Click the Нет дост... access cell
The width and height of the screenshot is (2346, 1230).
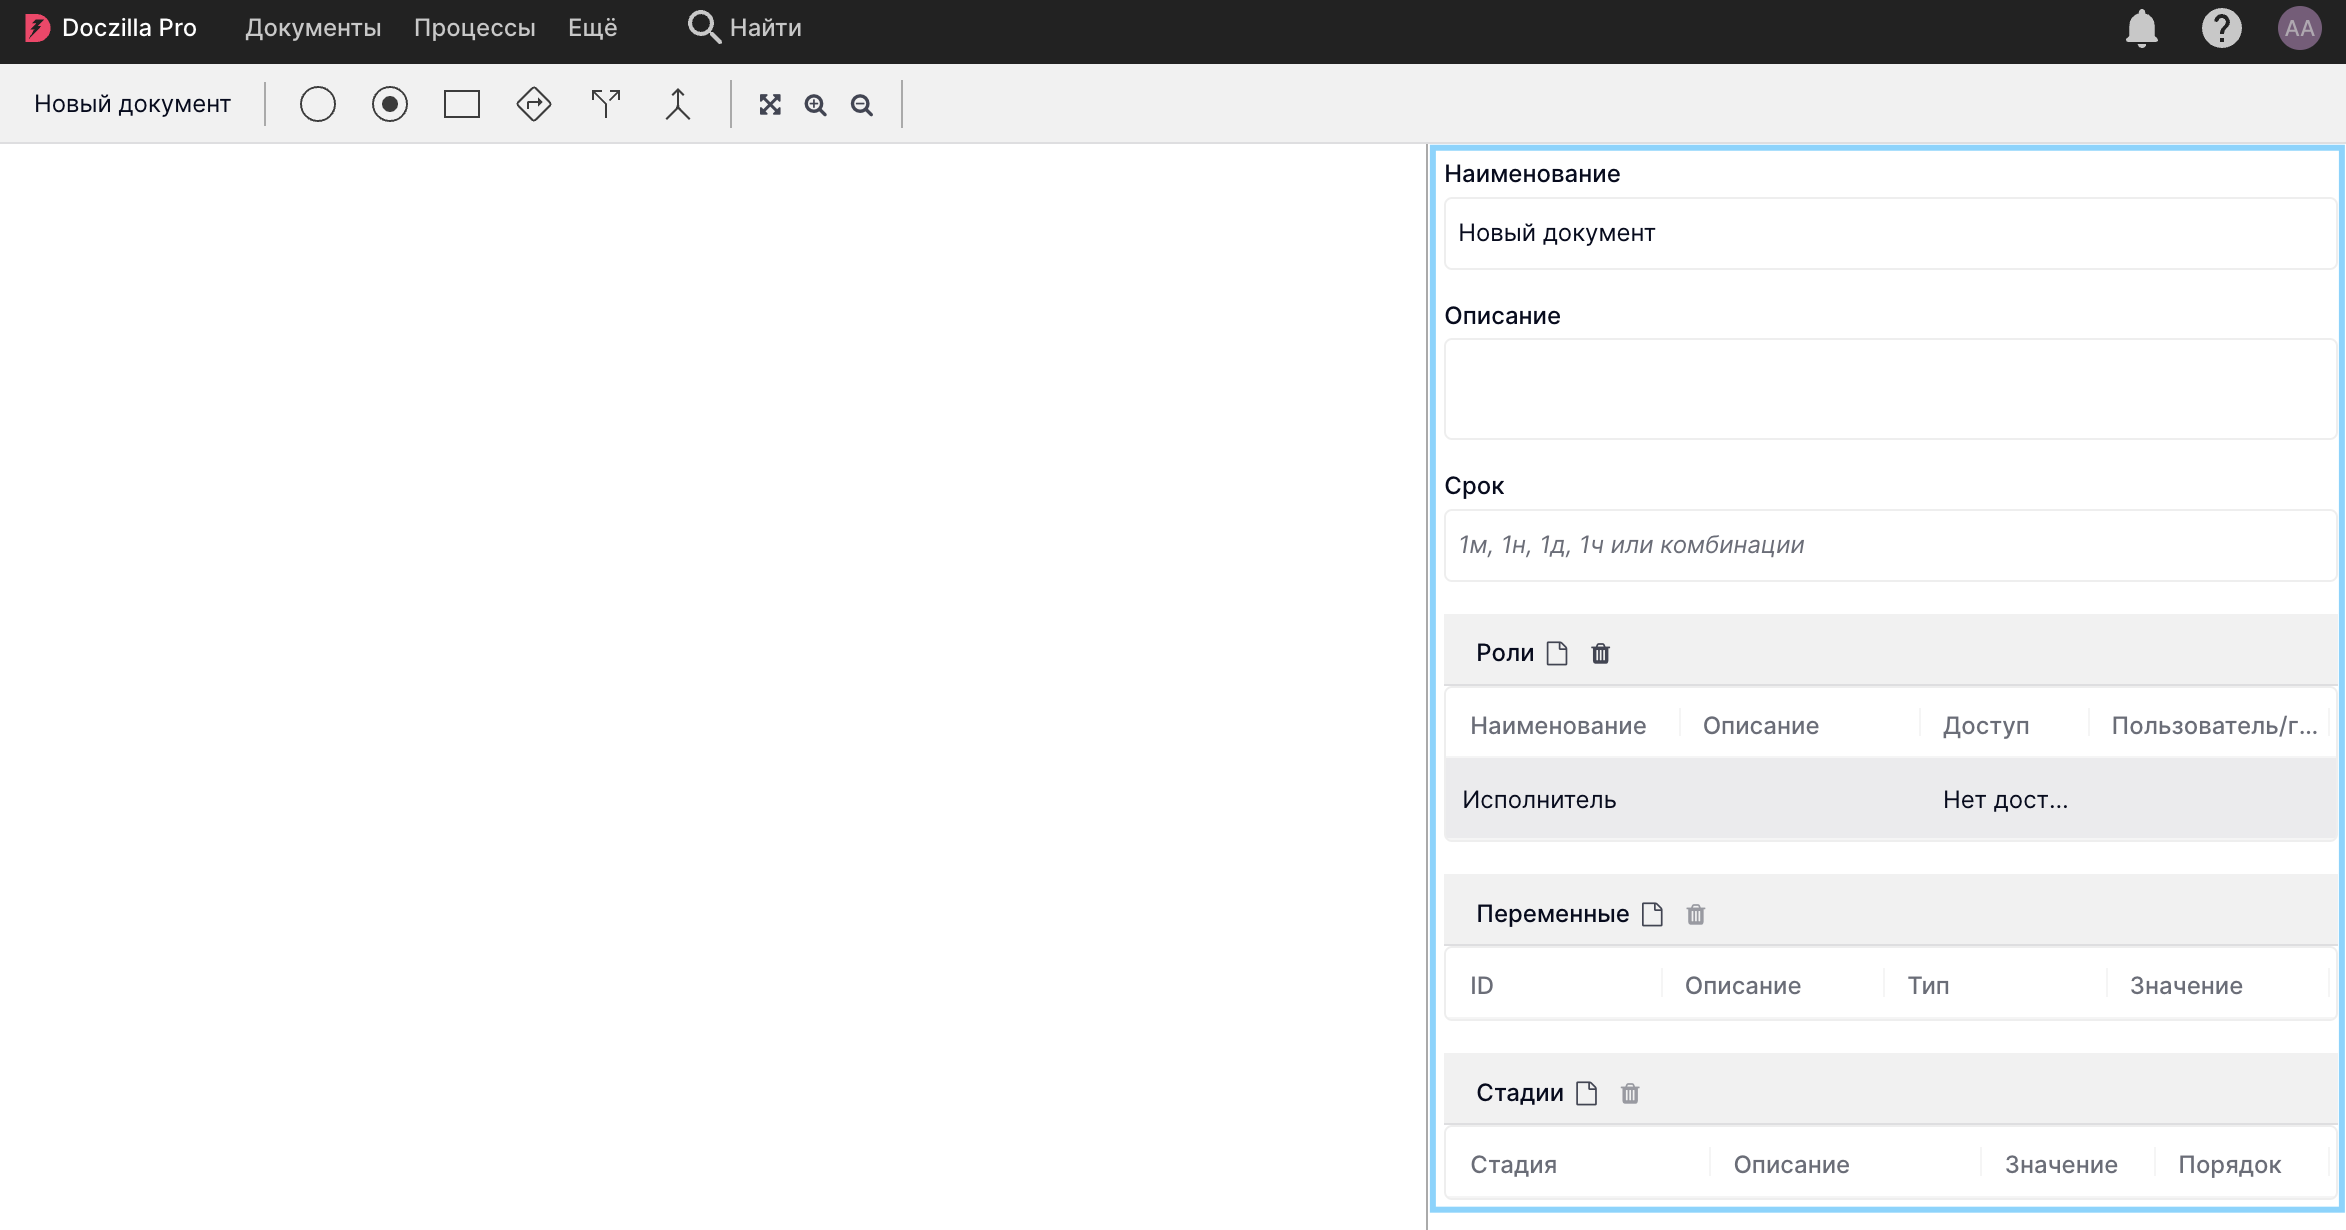(2005, 800)
